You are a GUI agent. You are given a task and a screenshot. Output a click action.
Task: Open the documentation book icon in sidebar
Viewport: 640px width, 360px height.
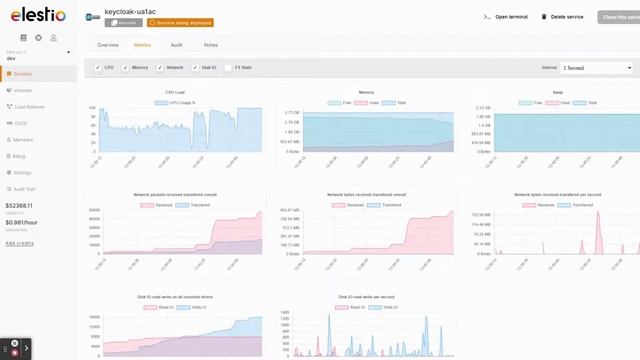23,38
